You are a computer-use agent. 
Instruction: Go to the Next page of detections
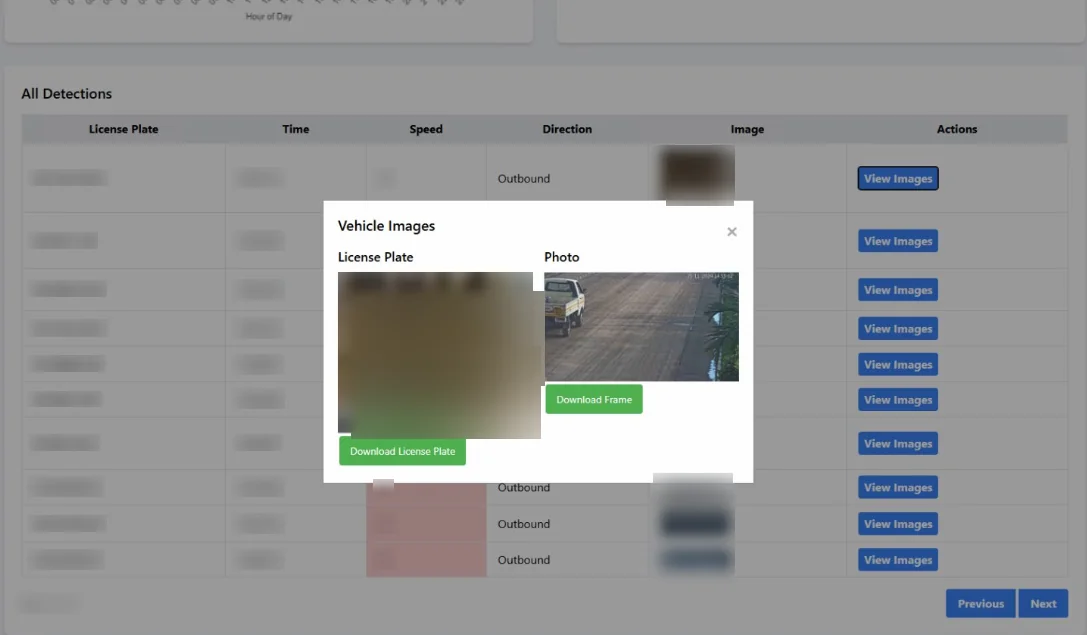click(x=1043, y=604)
